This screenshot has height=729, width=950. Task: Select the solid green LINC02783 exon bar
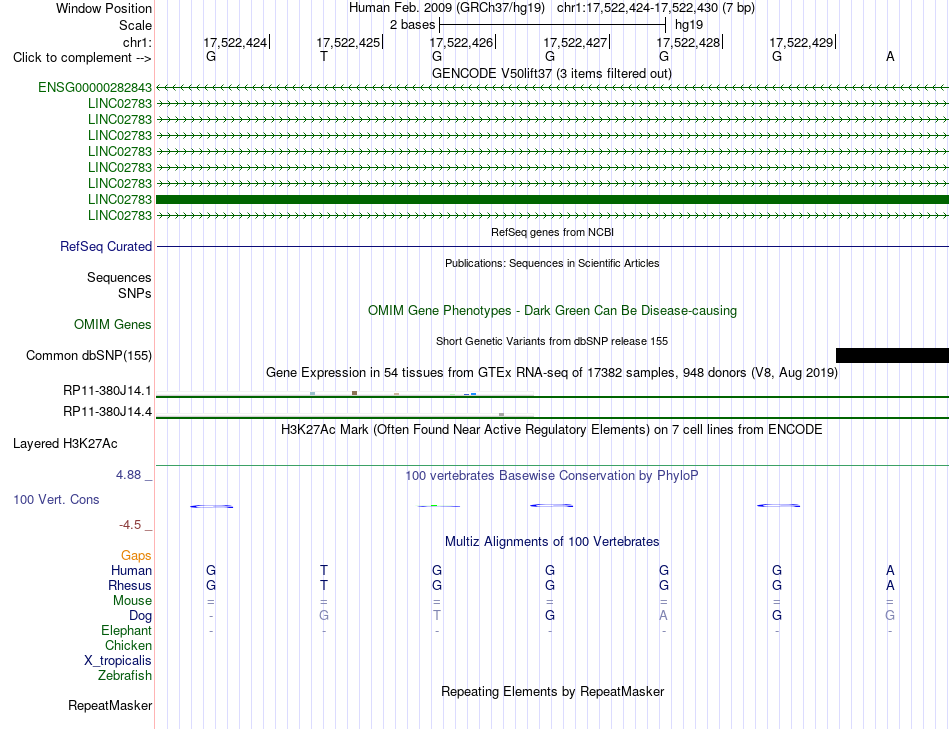[553, 199]
